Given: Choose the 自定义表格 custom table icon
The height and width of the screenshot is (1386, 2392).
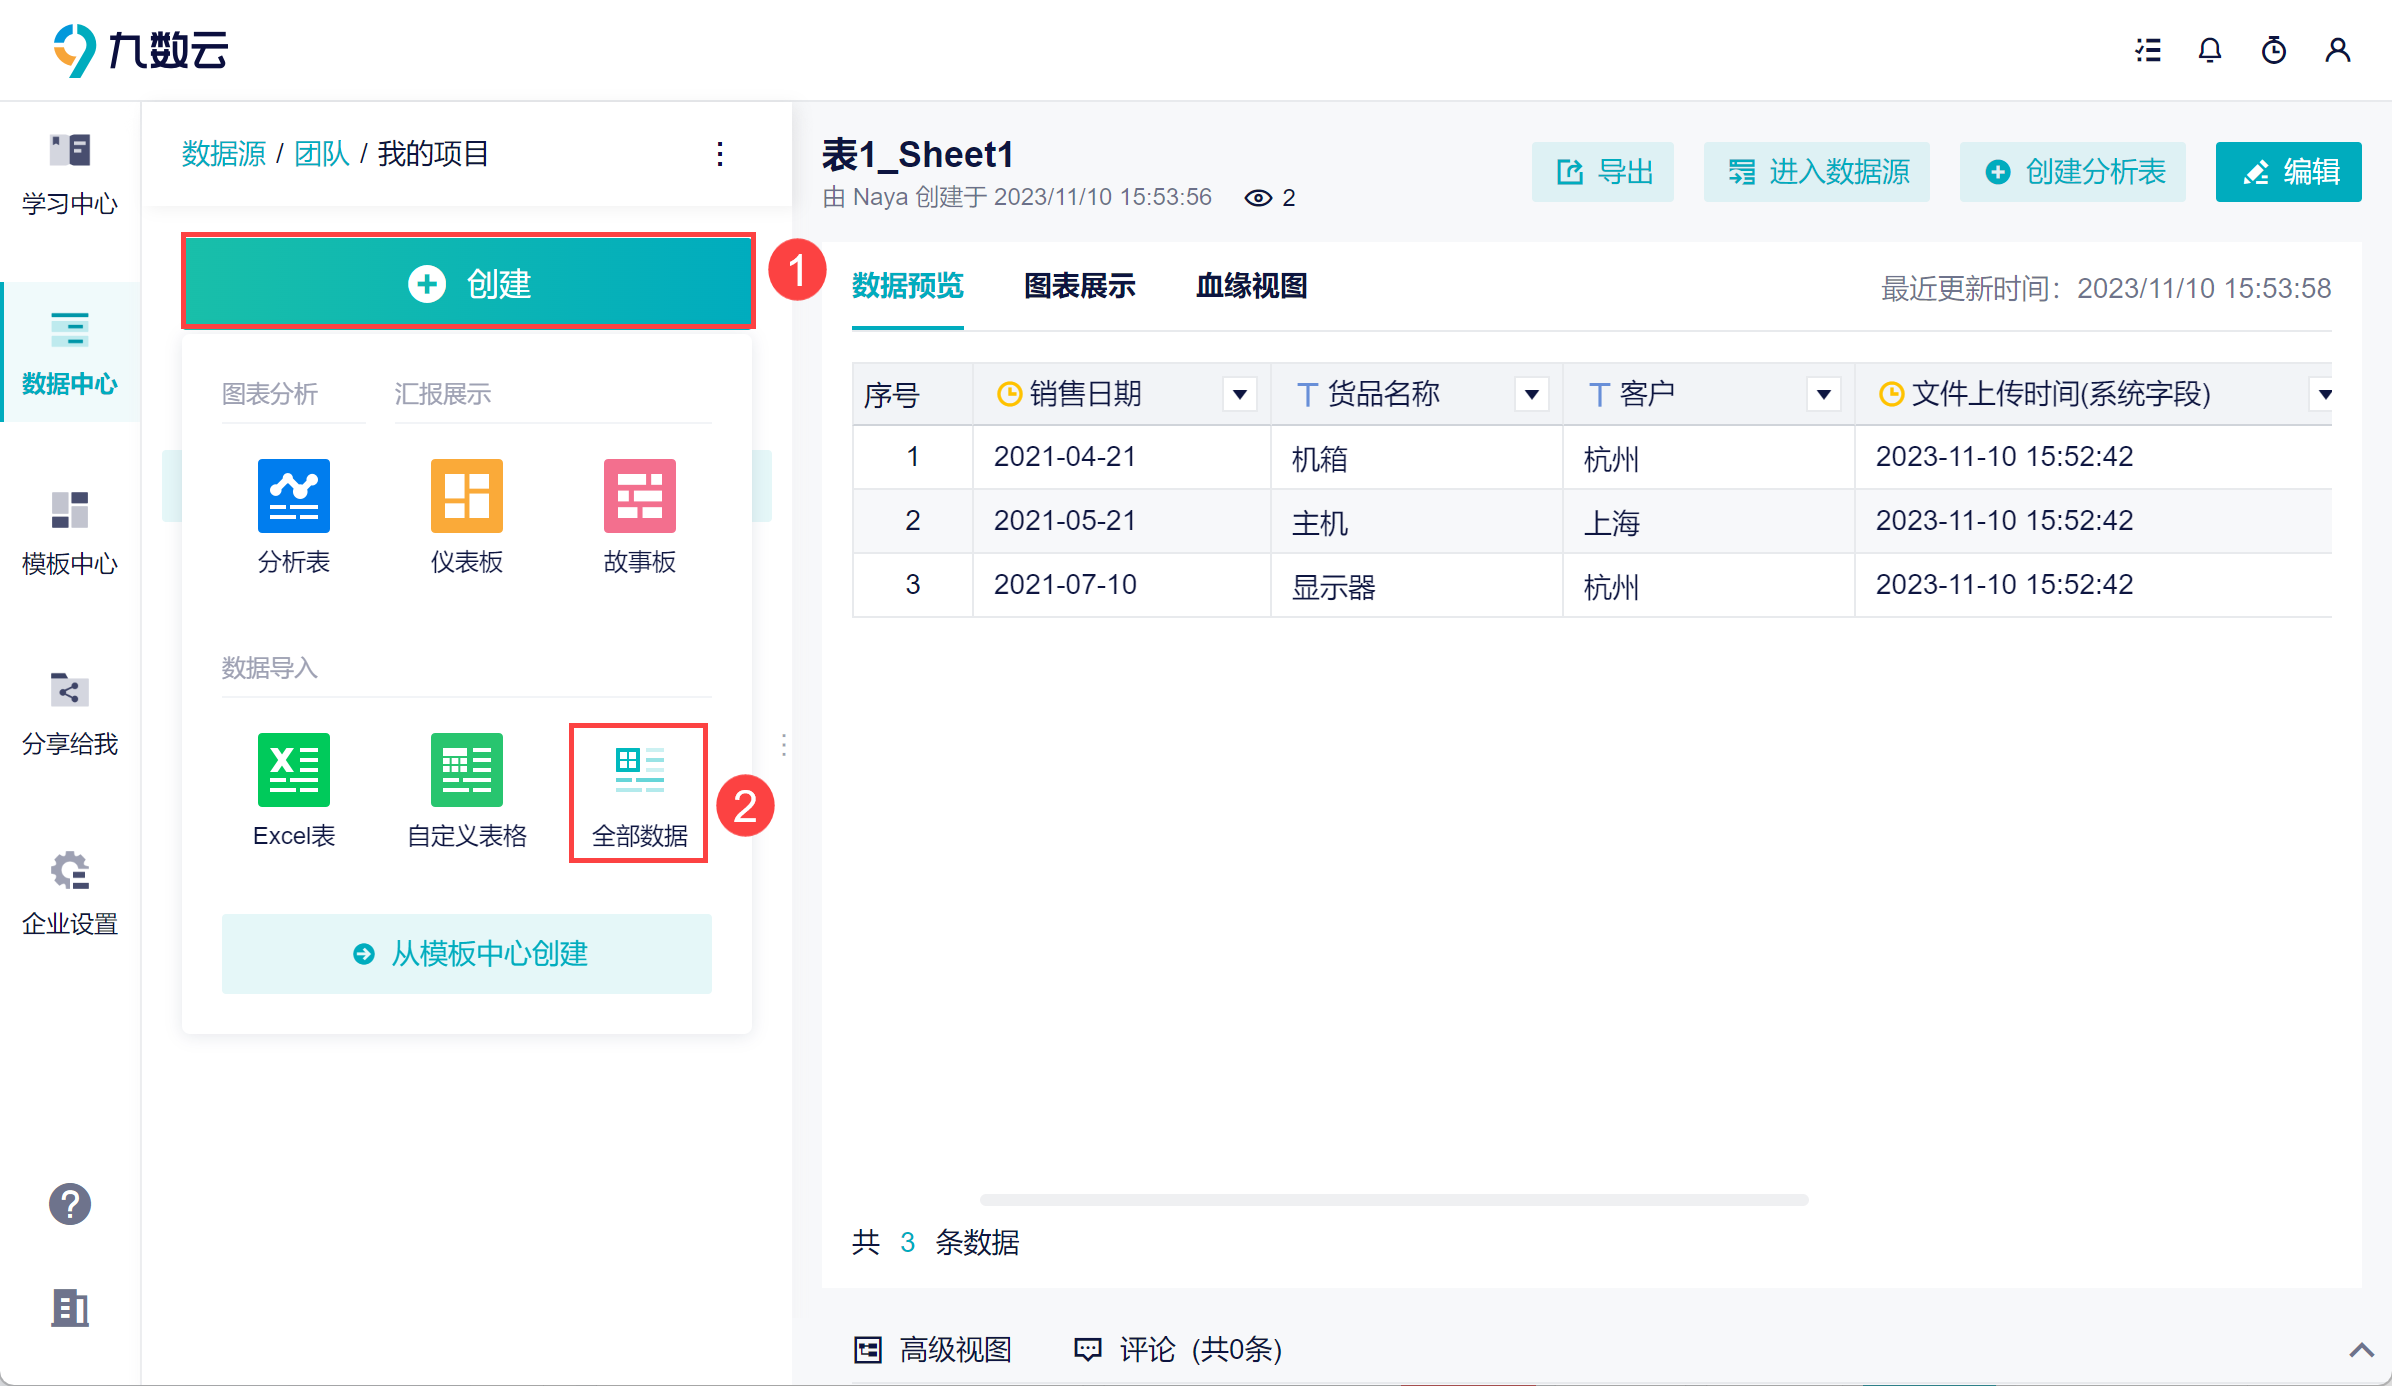Looking at the screenshot, I should pos(466,770).
